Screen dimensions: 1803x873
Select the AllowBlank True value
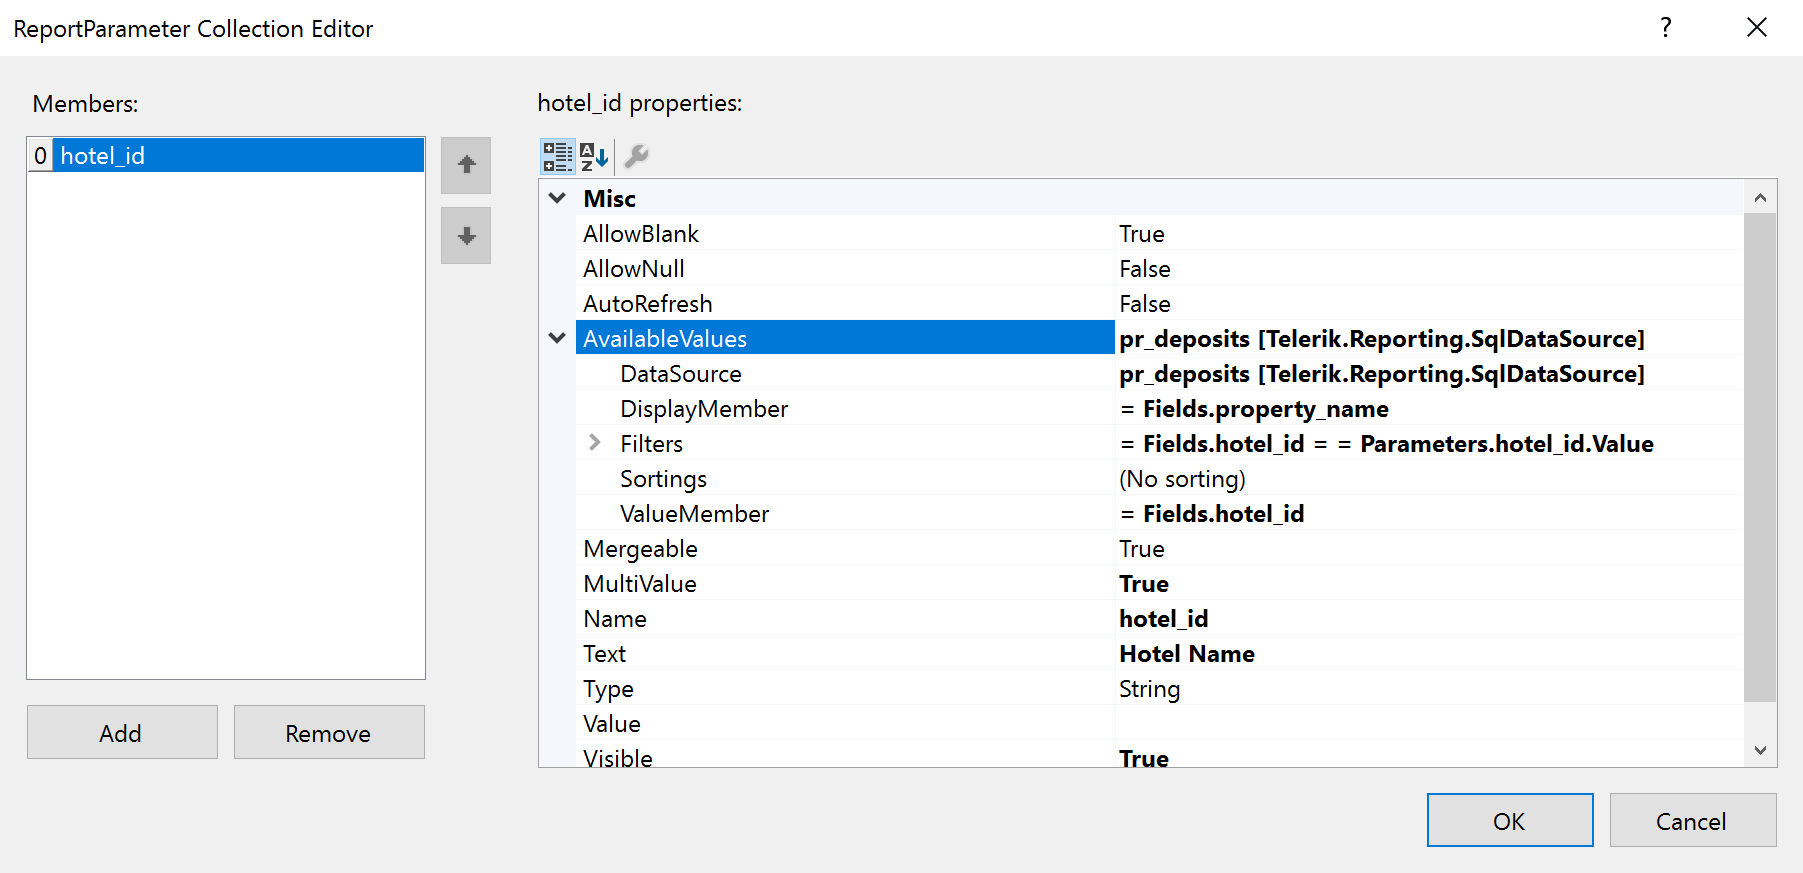click(x=1142, y=234)
